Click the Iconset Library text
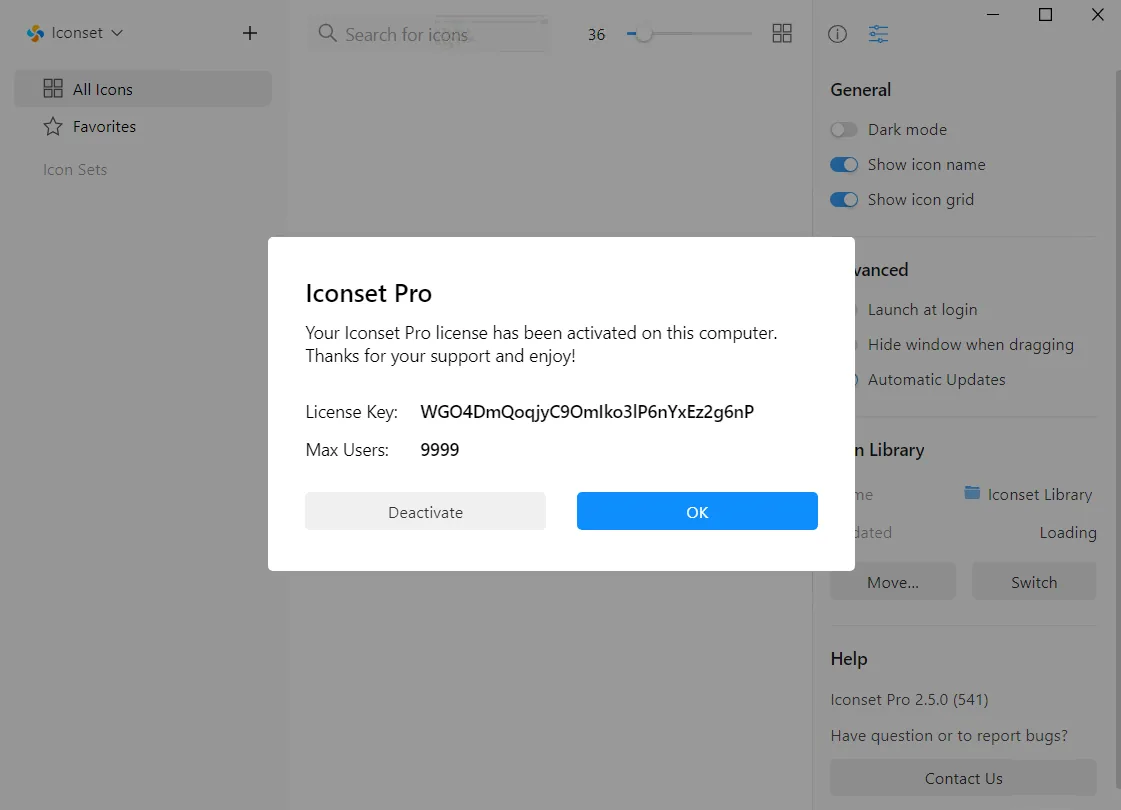The height and width of the screenshot is (810, 1121). click(x=1039, y=495)
